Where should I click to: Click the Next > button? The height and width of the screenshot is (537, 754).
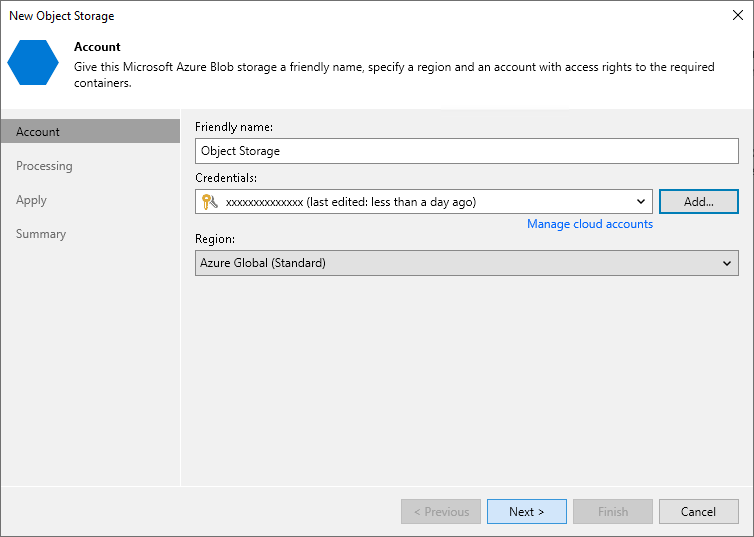527,512
